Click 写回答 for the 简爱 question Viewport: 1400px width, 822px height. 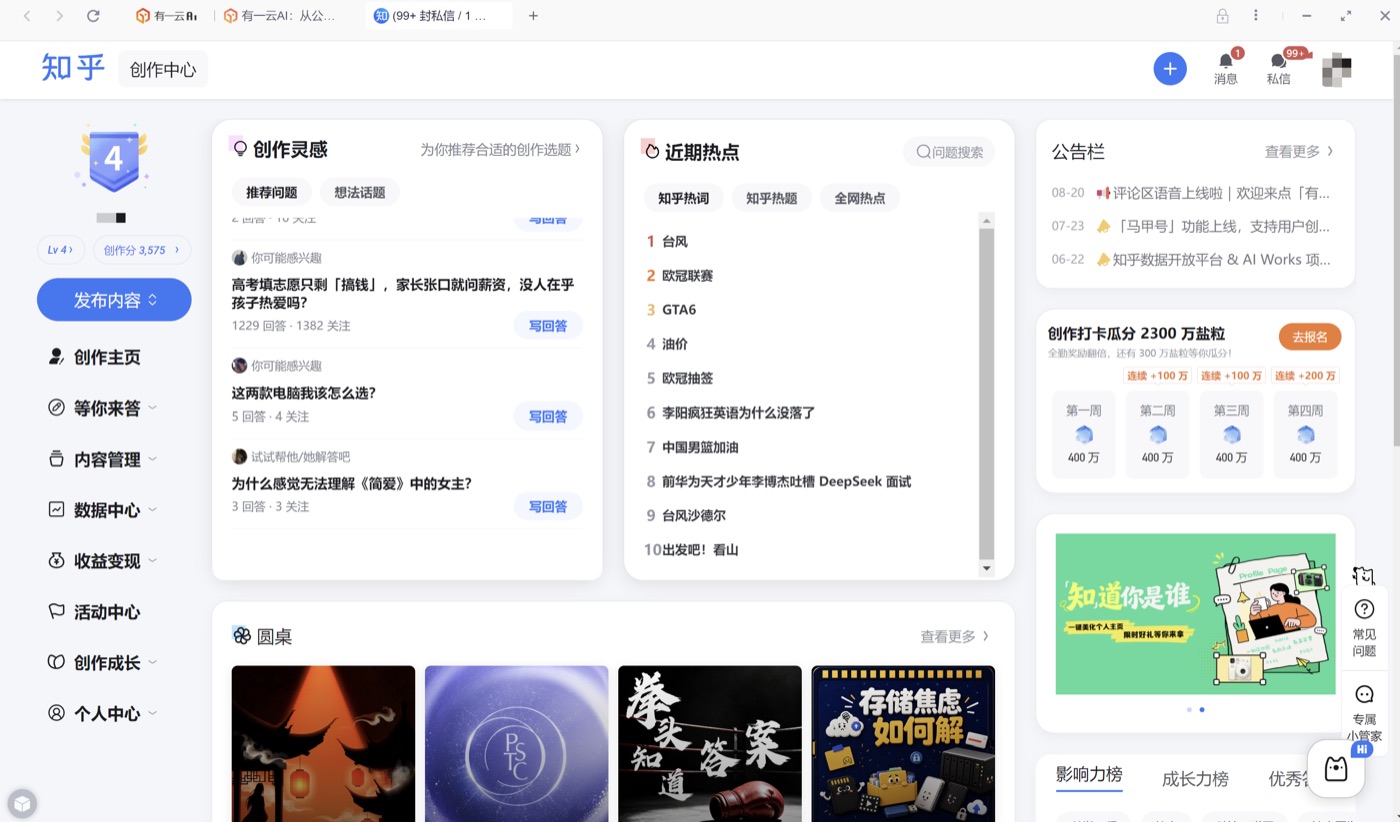click(x=548, y=507)
